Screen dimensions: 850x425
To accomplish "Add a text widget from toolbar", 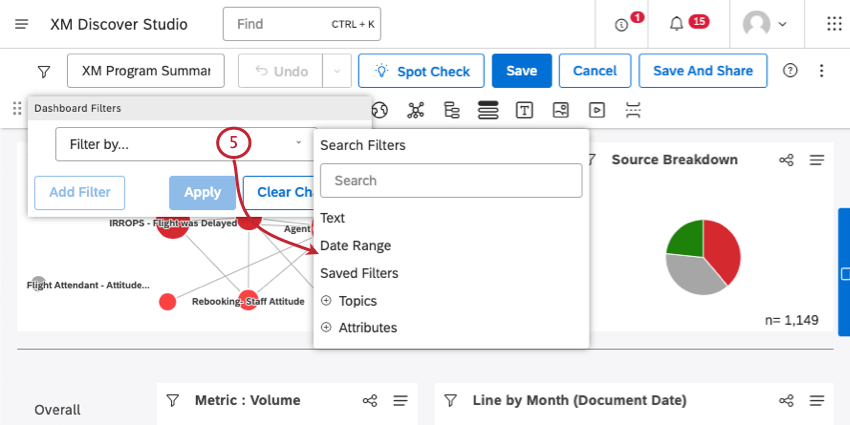I will point(524,110).
